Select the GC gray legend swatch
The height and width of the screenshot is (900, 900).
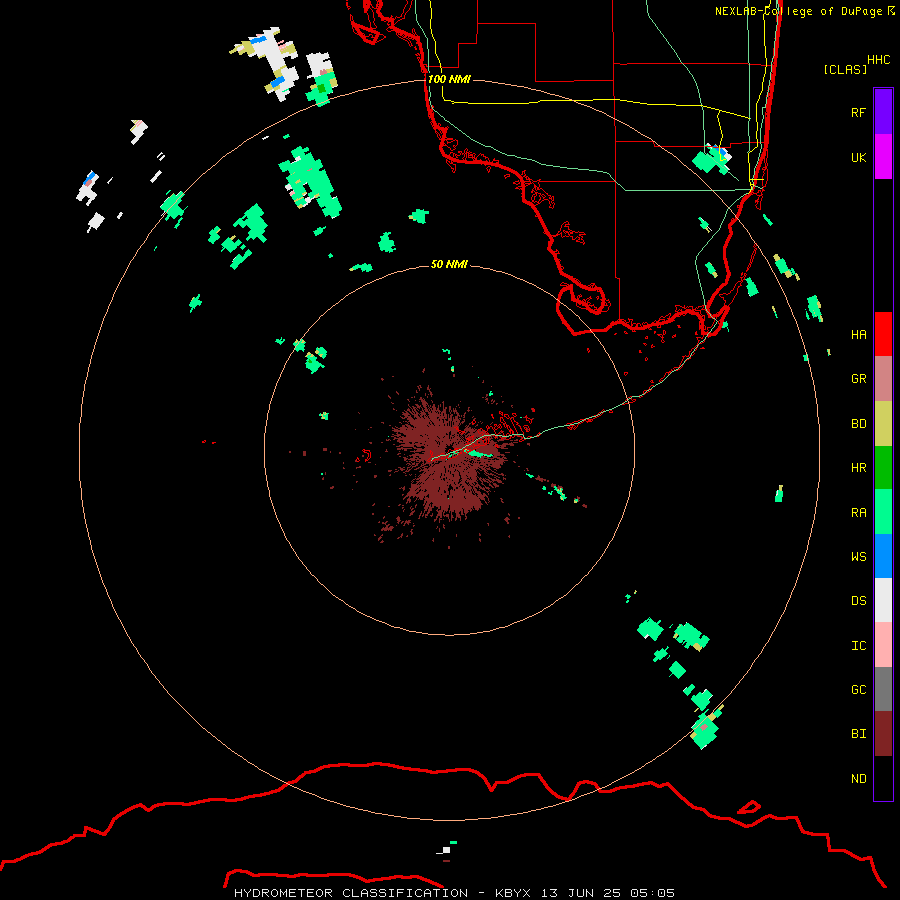coord(883,689)
